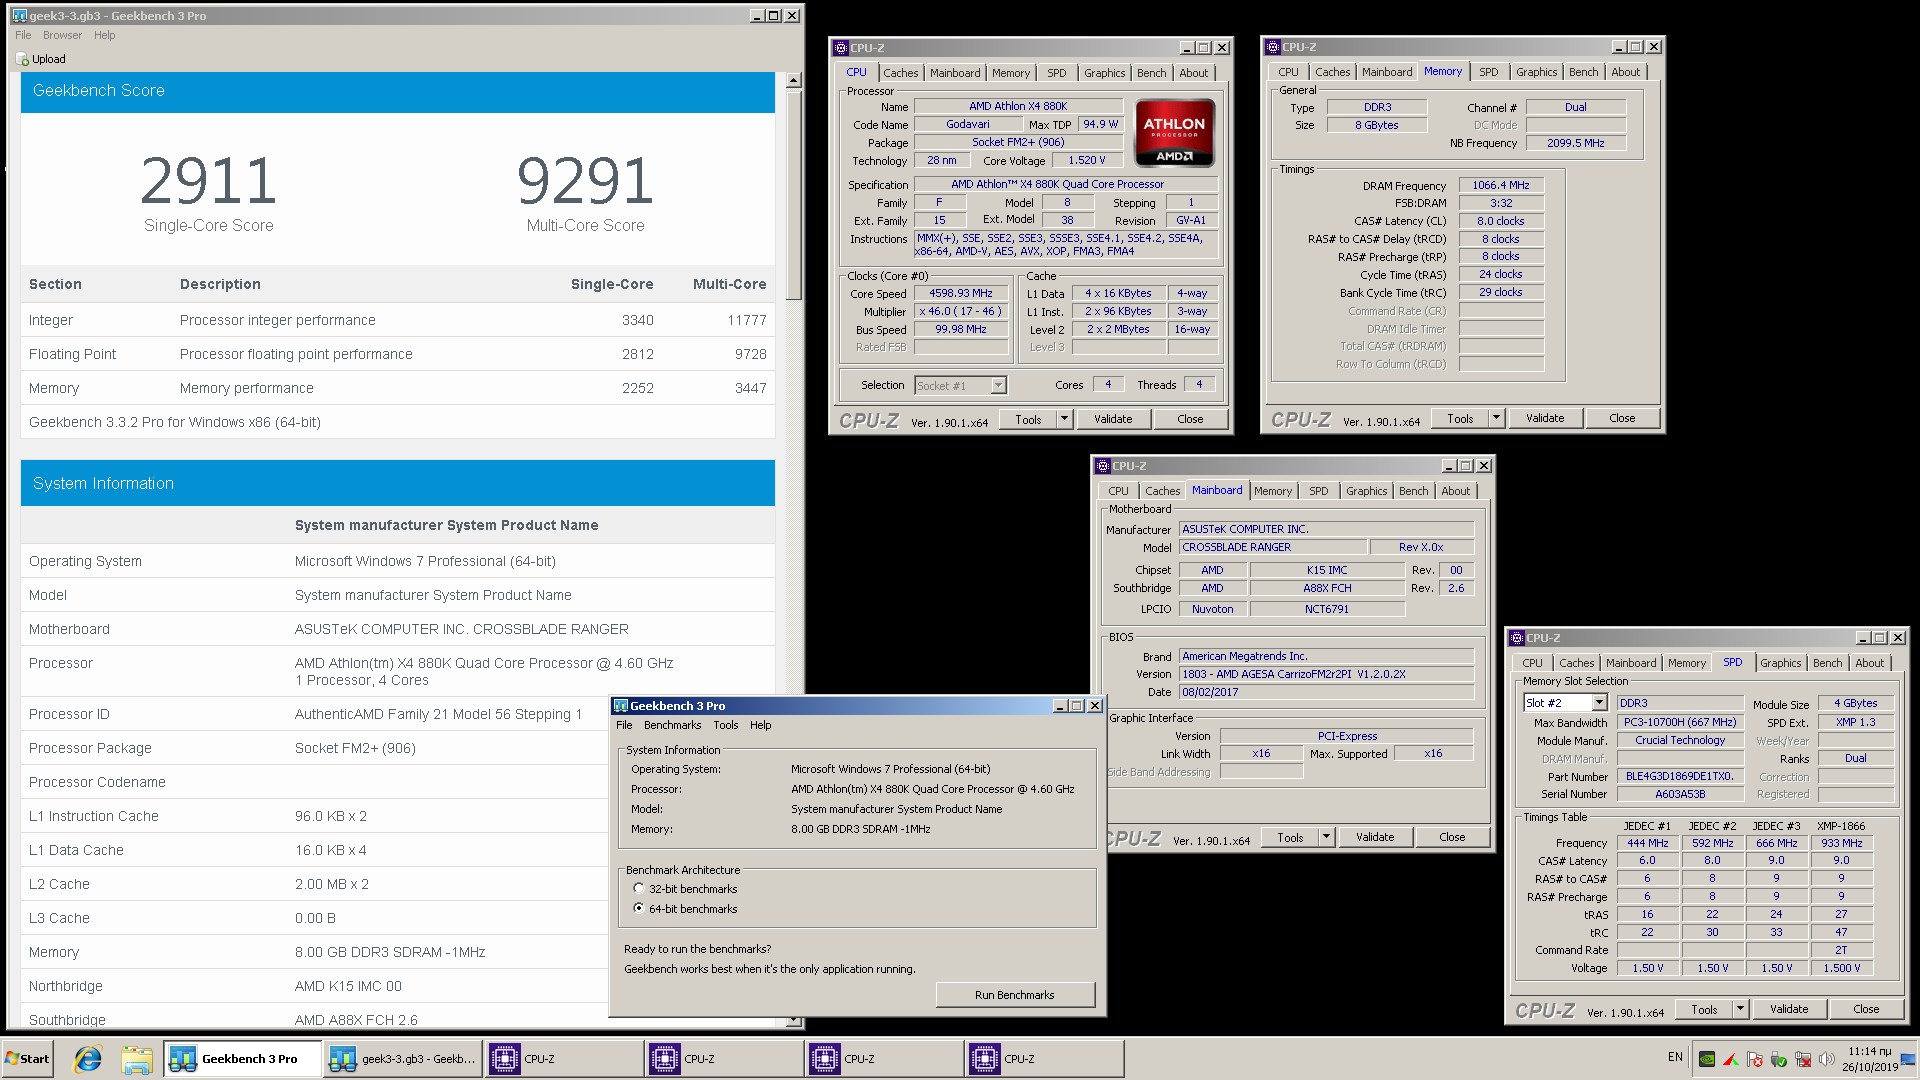Click Part Number BLE4G3D1869DE1TX0 field
Image resolution: width=1920 pixels, height=1080 pixels.
[x=1679, y=776]
